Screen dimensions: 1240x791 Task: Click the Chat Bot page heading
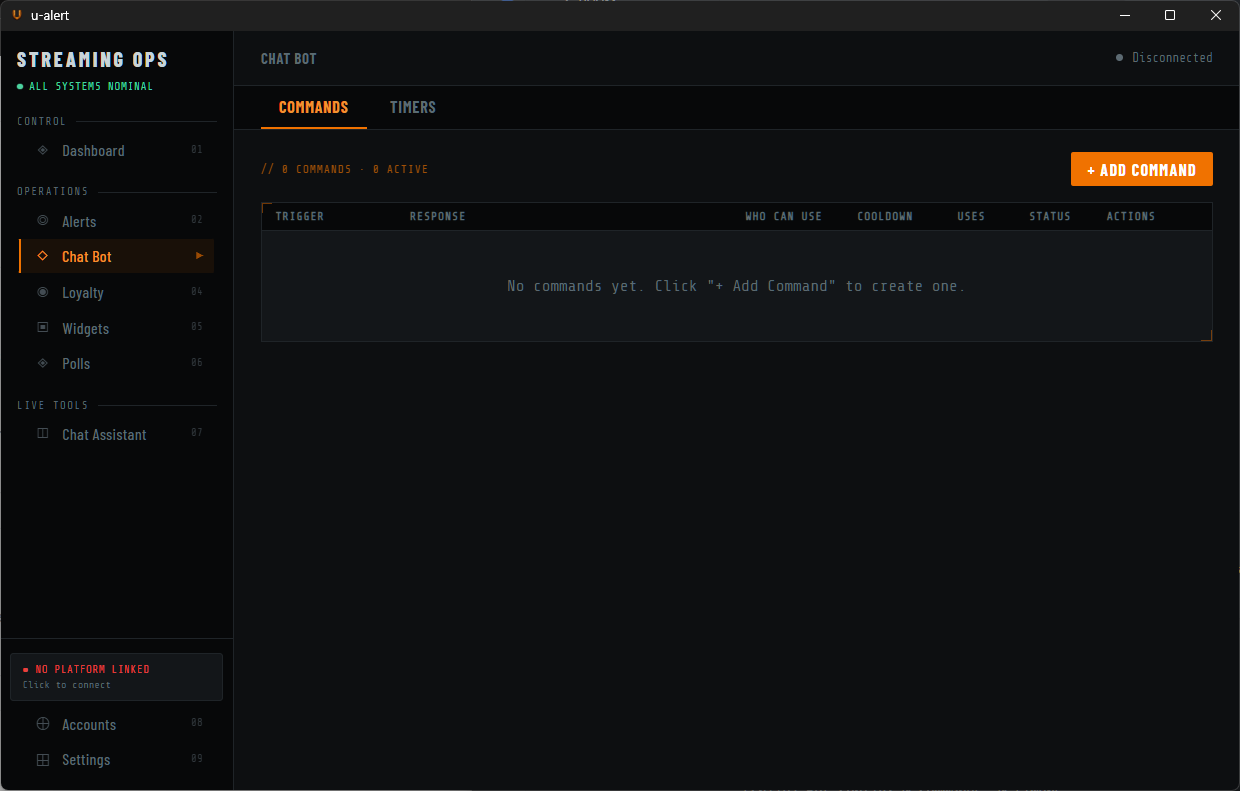click(x=288, y=59)
